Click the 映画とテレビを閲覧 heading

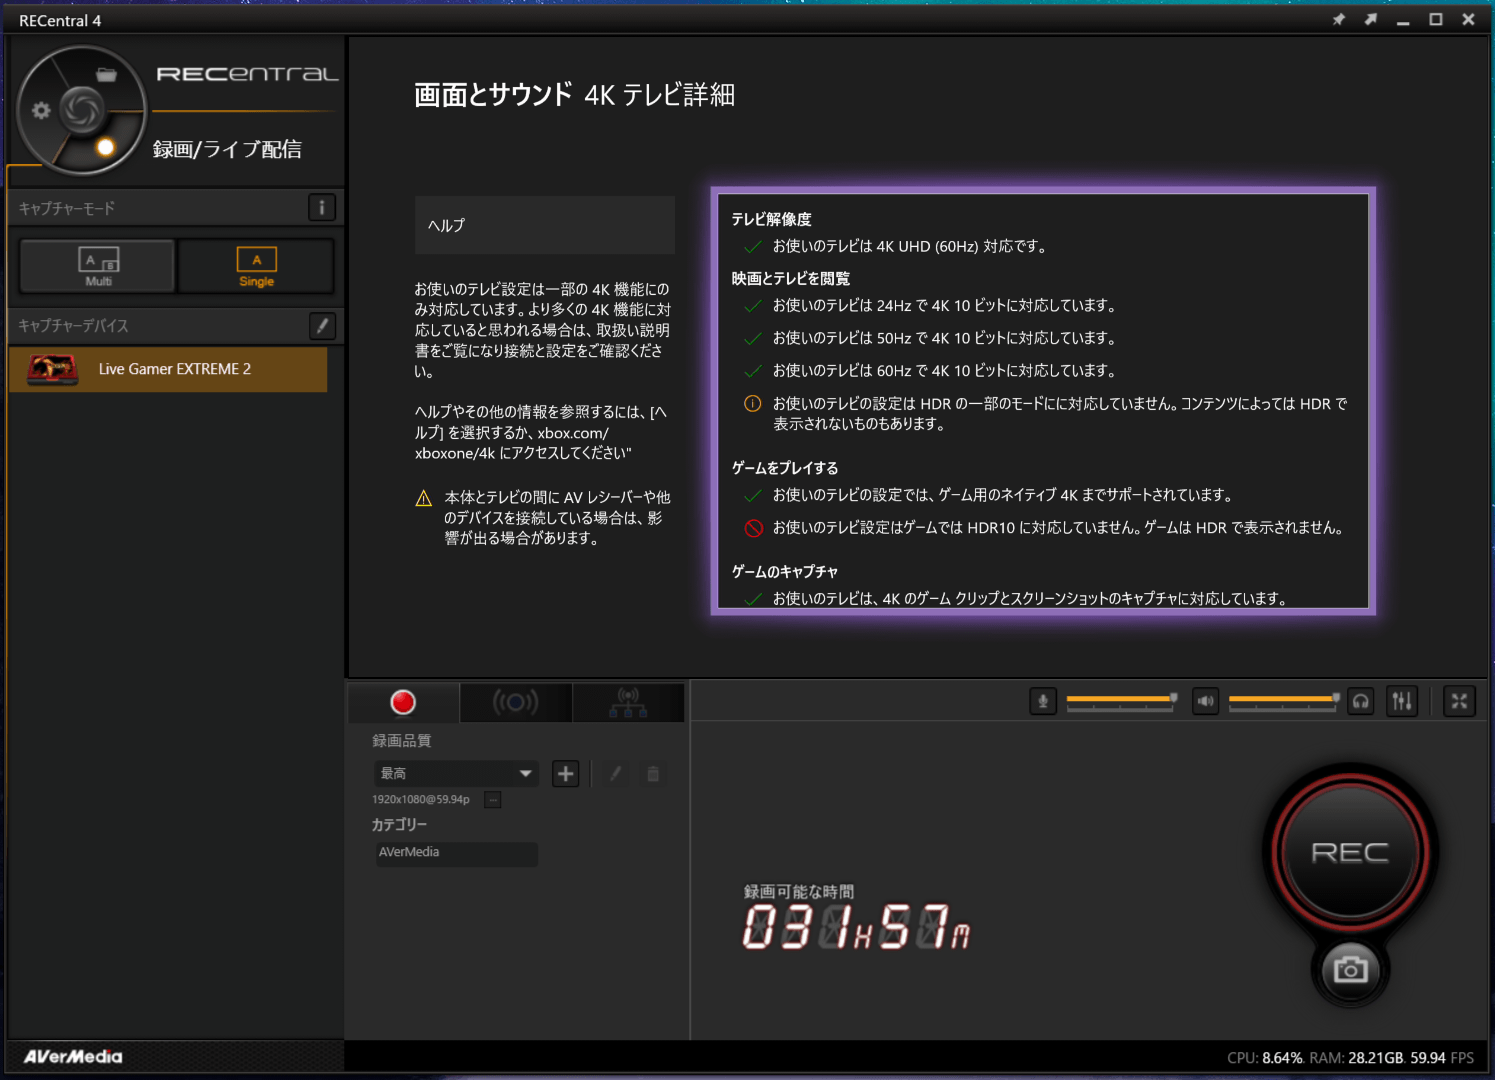click(790, 278)
